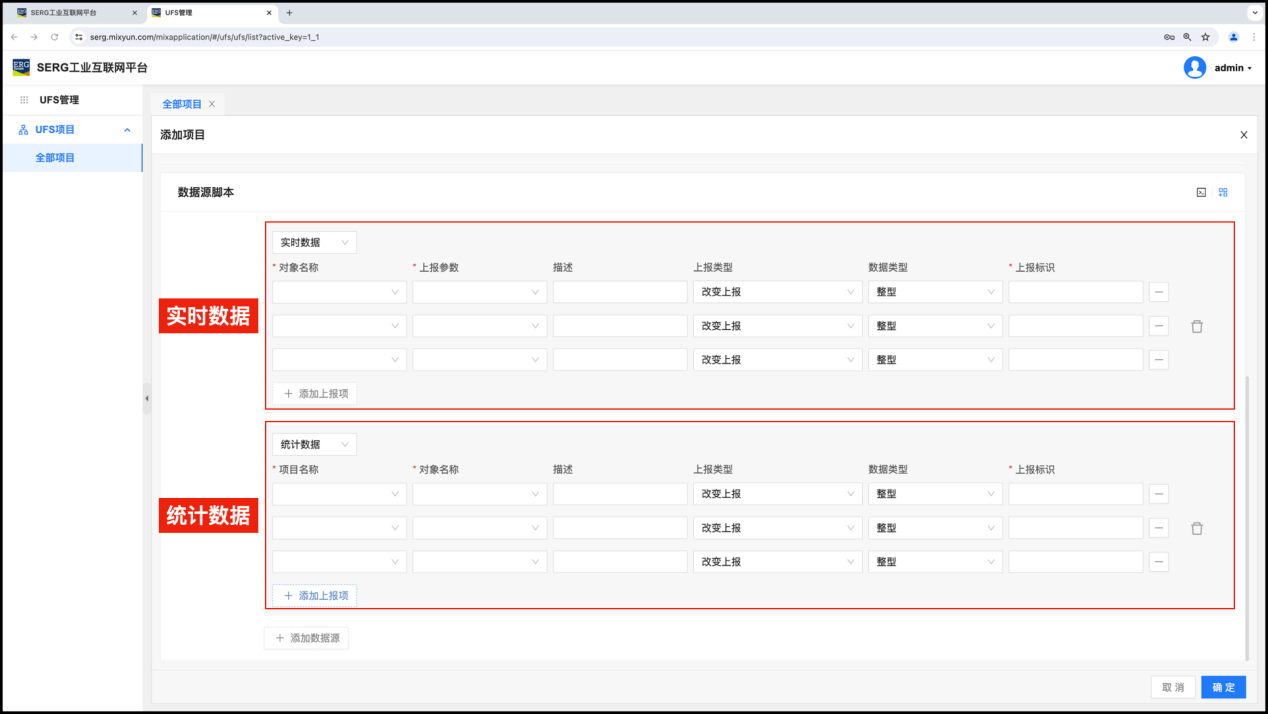This screenshot has width=1268, height=714.
Task: Collapse the left sidebar with handle arrow
Action: pos(147,398)
